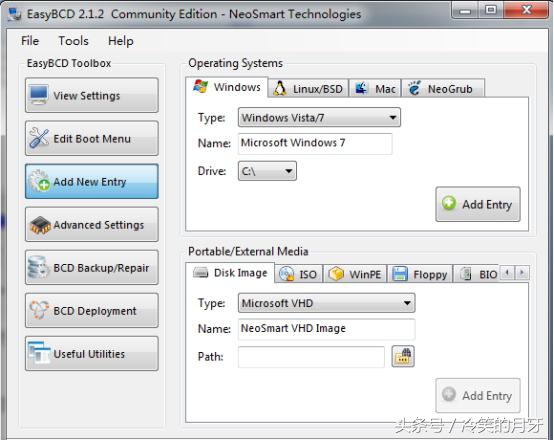Click the wrench icon on Edit Boot Menu

(39, 138)
